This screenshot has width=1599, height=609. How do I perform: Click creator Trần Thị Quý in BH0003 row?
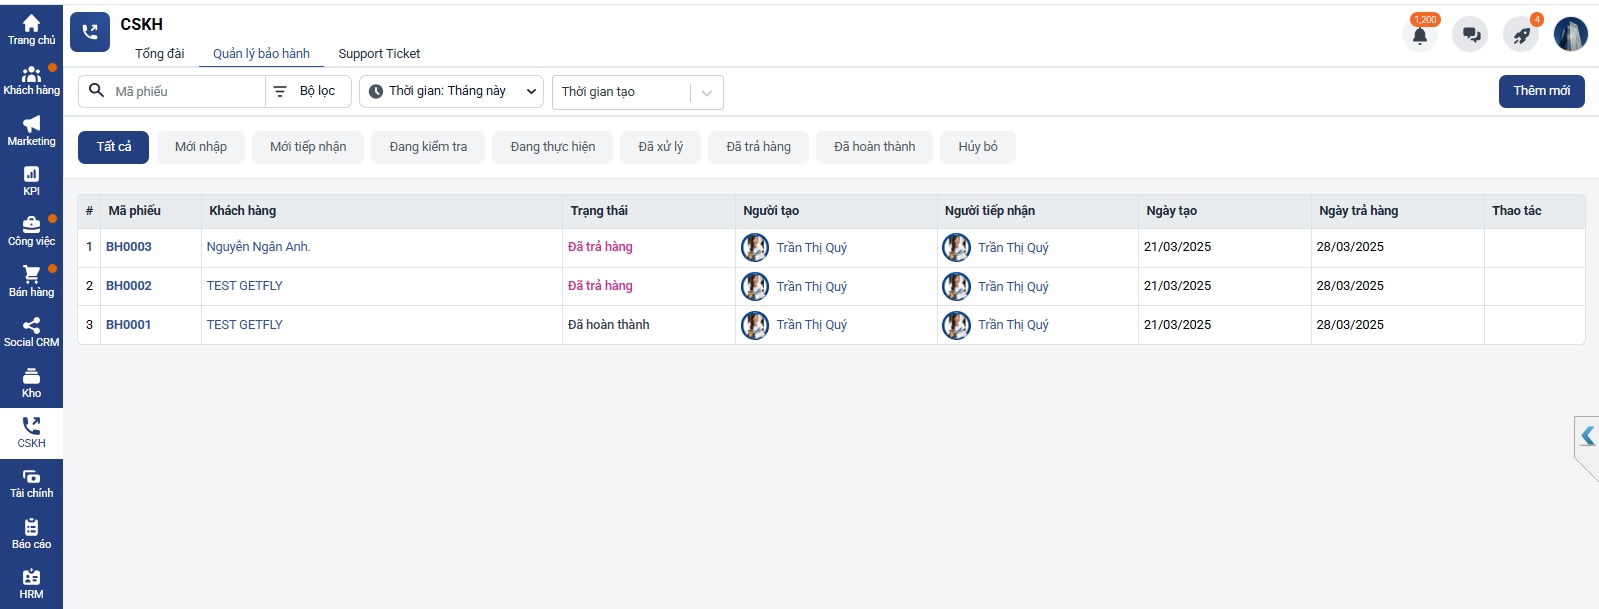click(x=812, y=248)
